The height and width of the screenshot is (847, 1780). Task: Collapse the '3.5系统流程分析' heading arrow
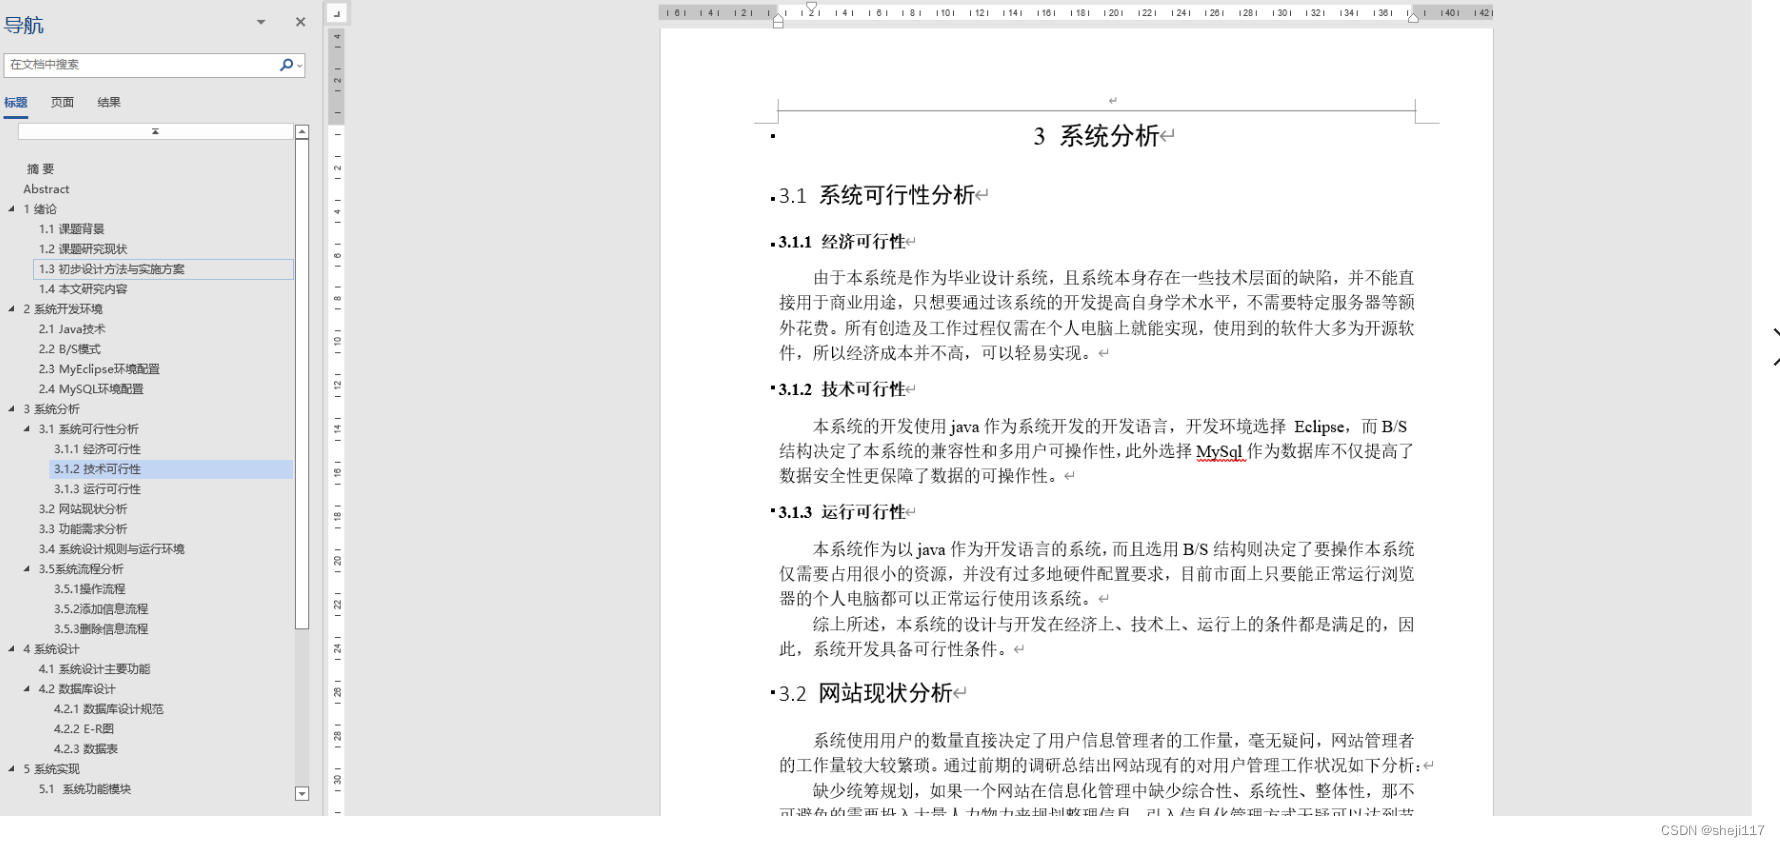27,569
